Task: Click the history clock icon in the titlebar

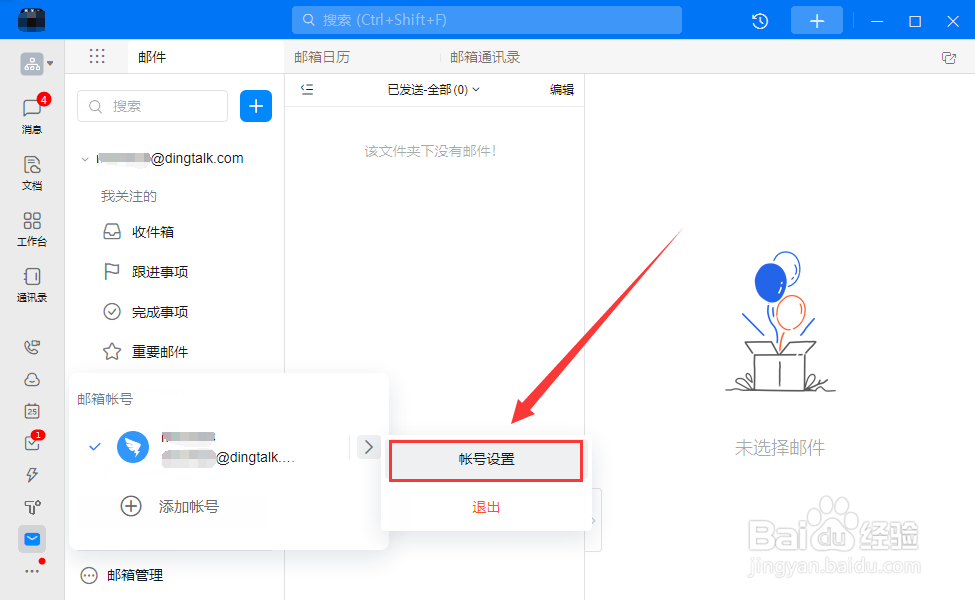Action: [759, 20]
